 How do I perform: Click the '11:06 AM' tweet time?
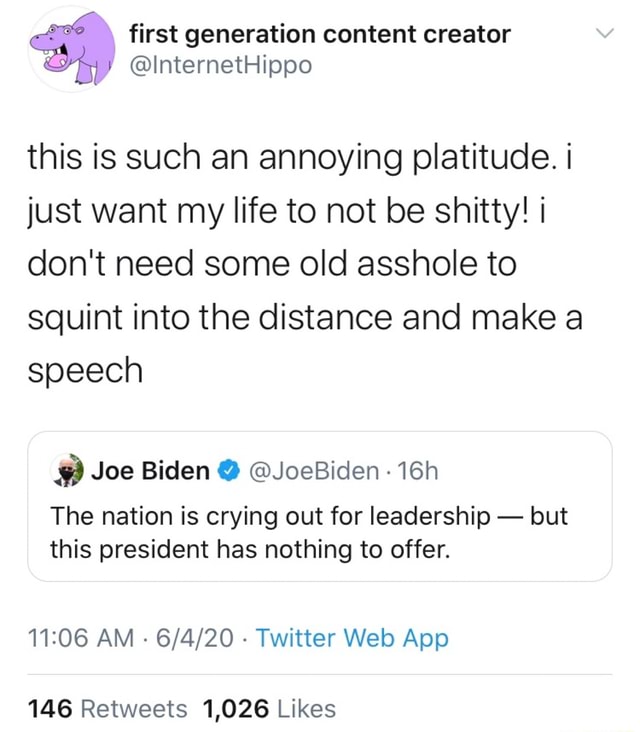click(82, 638)
